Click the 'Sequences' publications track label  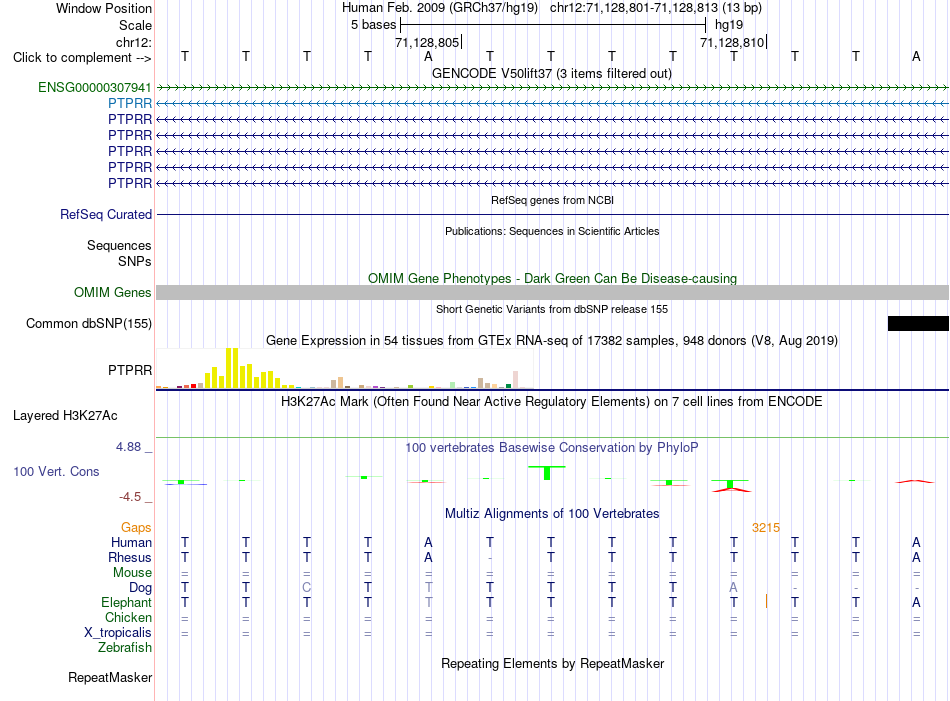[x=119, y=245]
